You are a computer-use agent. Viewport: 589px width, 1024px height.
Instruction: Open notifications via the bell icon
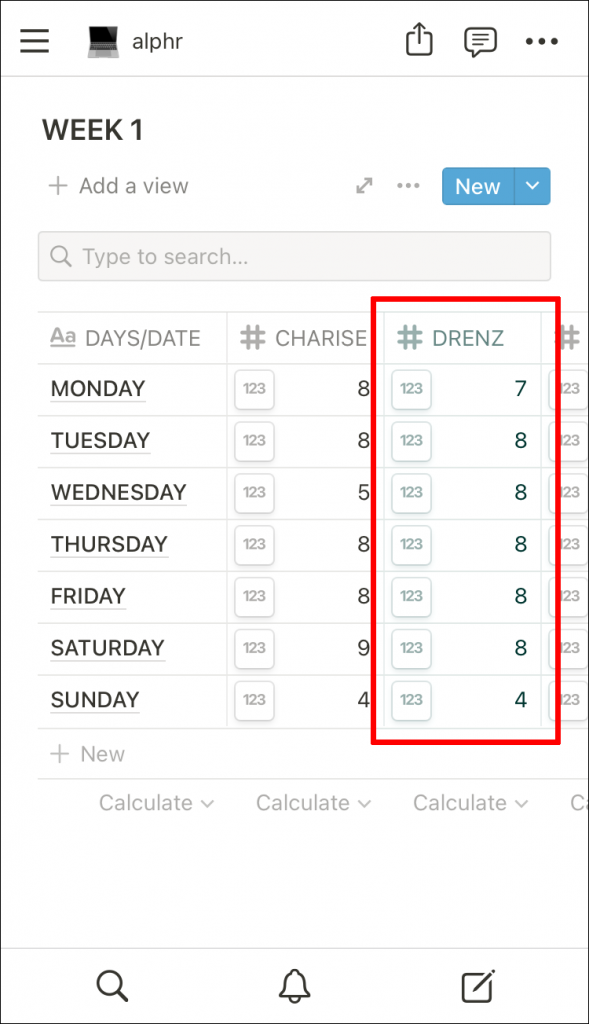[294, 986]
